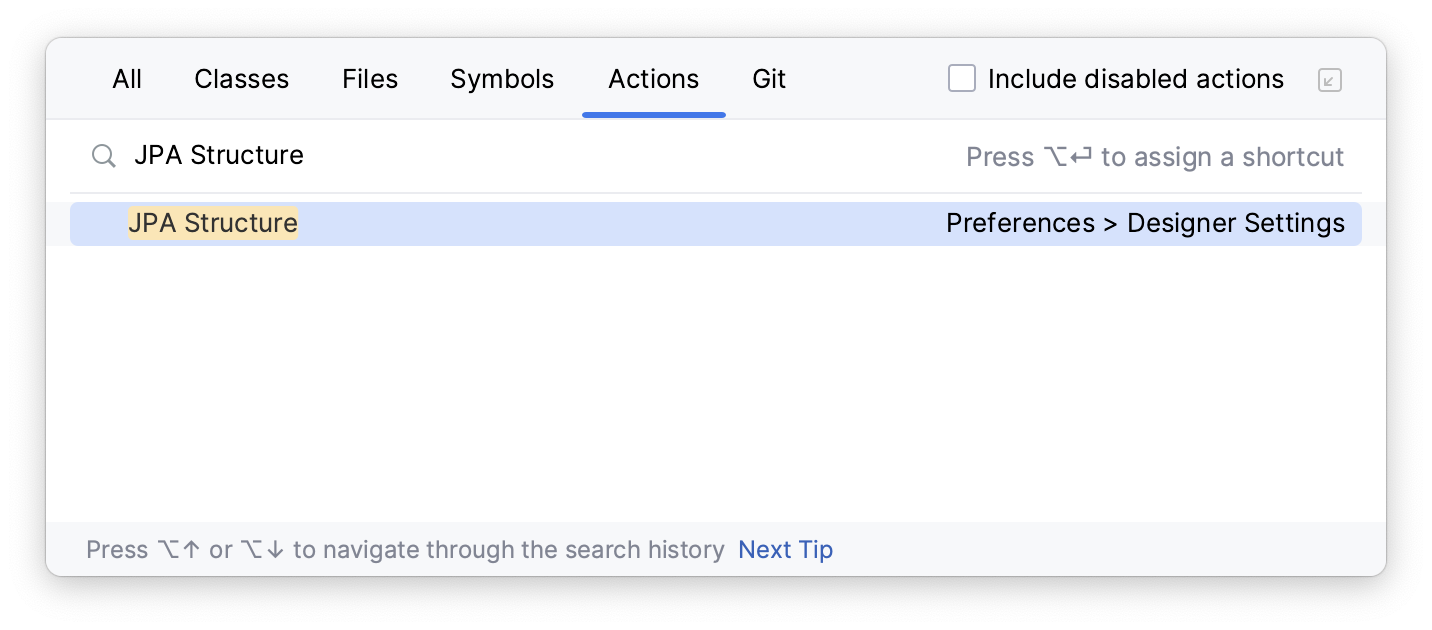Image resolution: width=1432 pixels, height=630 pixels.
Task: Switch to the Classes tab
Action: pos(241,79)
